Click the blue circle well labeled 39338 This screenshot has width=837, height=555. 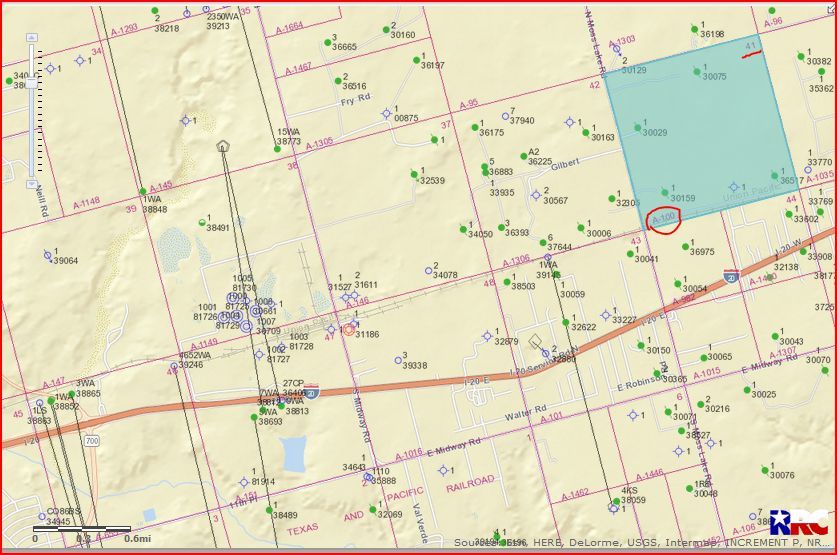point(398,361)
